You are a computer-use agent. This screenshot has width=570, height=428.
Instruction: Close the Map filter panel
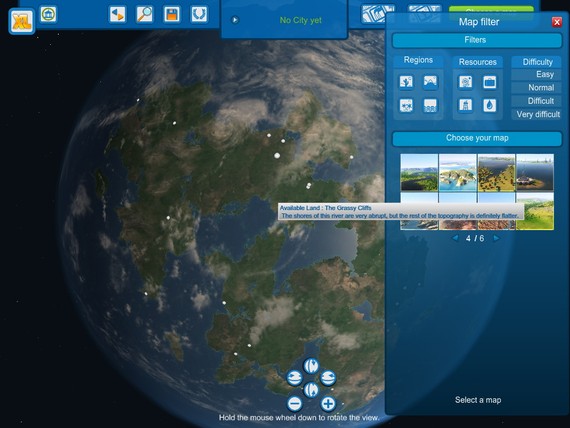click(x=557, y=22)
